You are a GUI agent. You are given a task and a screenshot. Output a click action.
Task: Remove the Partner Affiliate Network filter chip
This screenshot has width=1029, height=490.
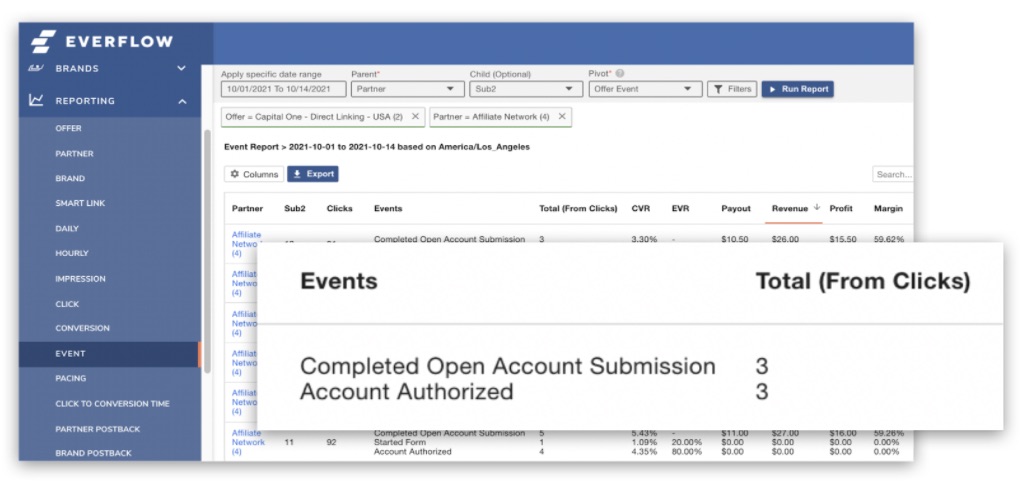pyautogui.click(x=562, y=116)
